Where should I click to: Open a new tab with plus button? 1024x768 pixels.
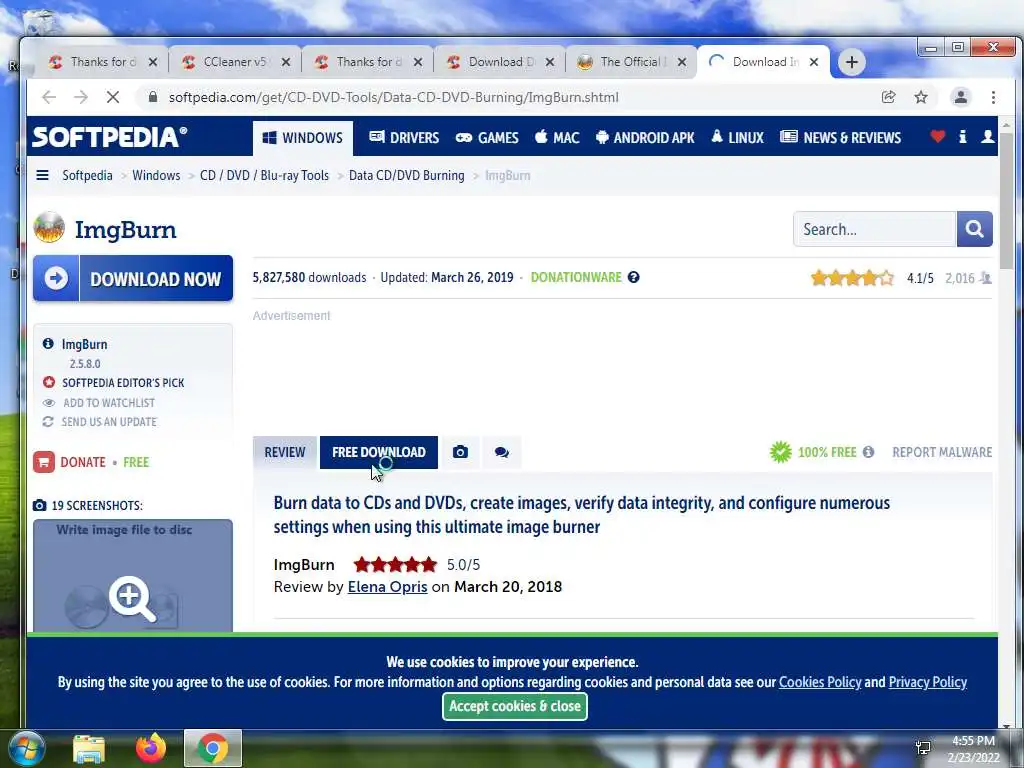852,62
